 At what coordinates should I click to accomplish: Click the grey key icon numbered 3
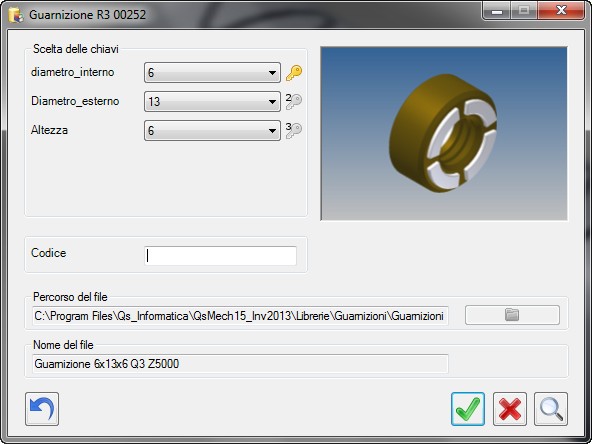coord(294,130)
